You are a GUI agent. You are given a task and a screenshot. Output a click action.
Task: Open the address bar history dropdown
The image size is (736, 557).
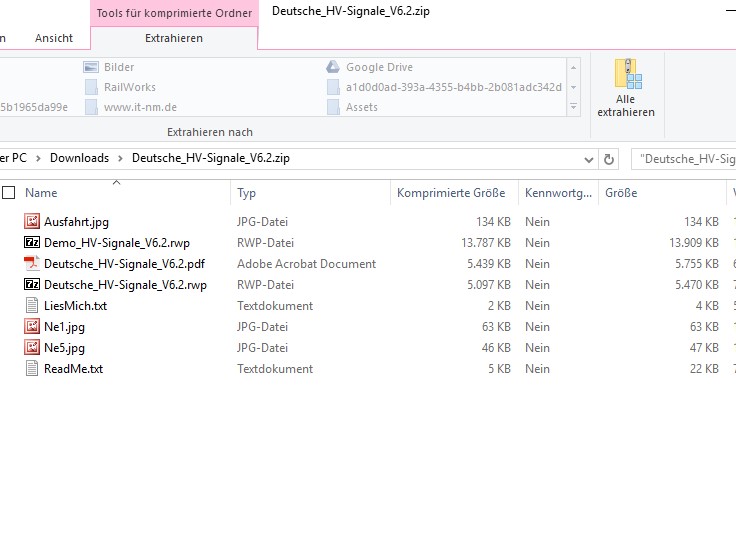coord(589,160)
